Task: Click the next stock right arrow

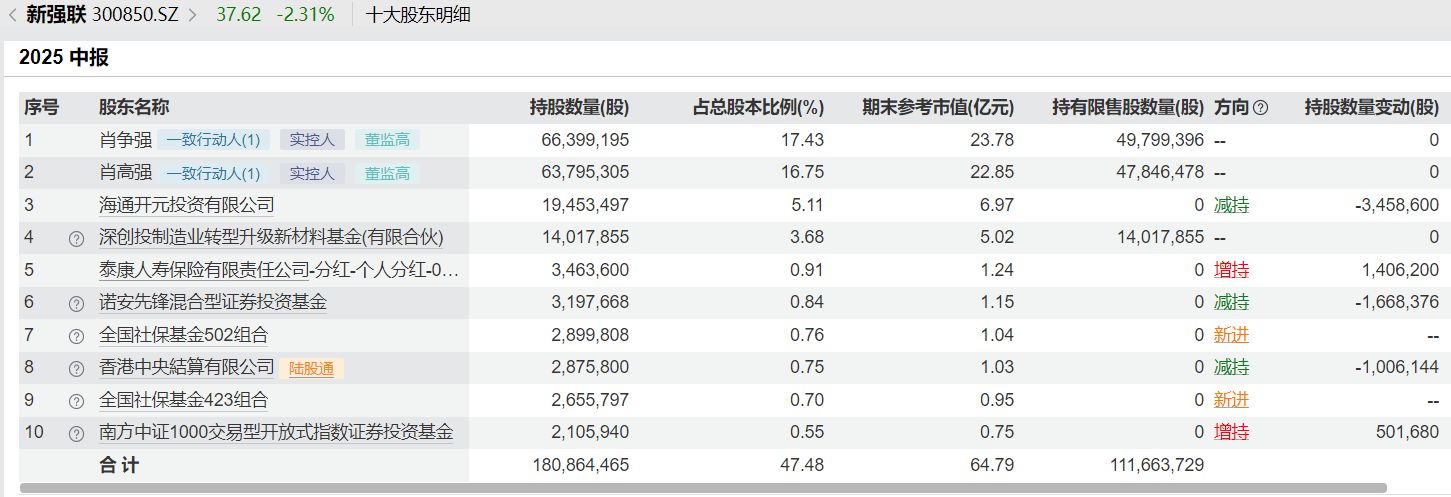Action: click(193, 15)
